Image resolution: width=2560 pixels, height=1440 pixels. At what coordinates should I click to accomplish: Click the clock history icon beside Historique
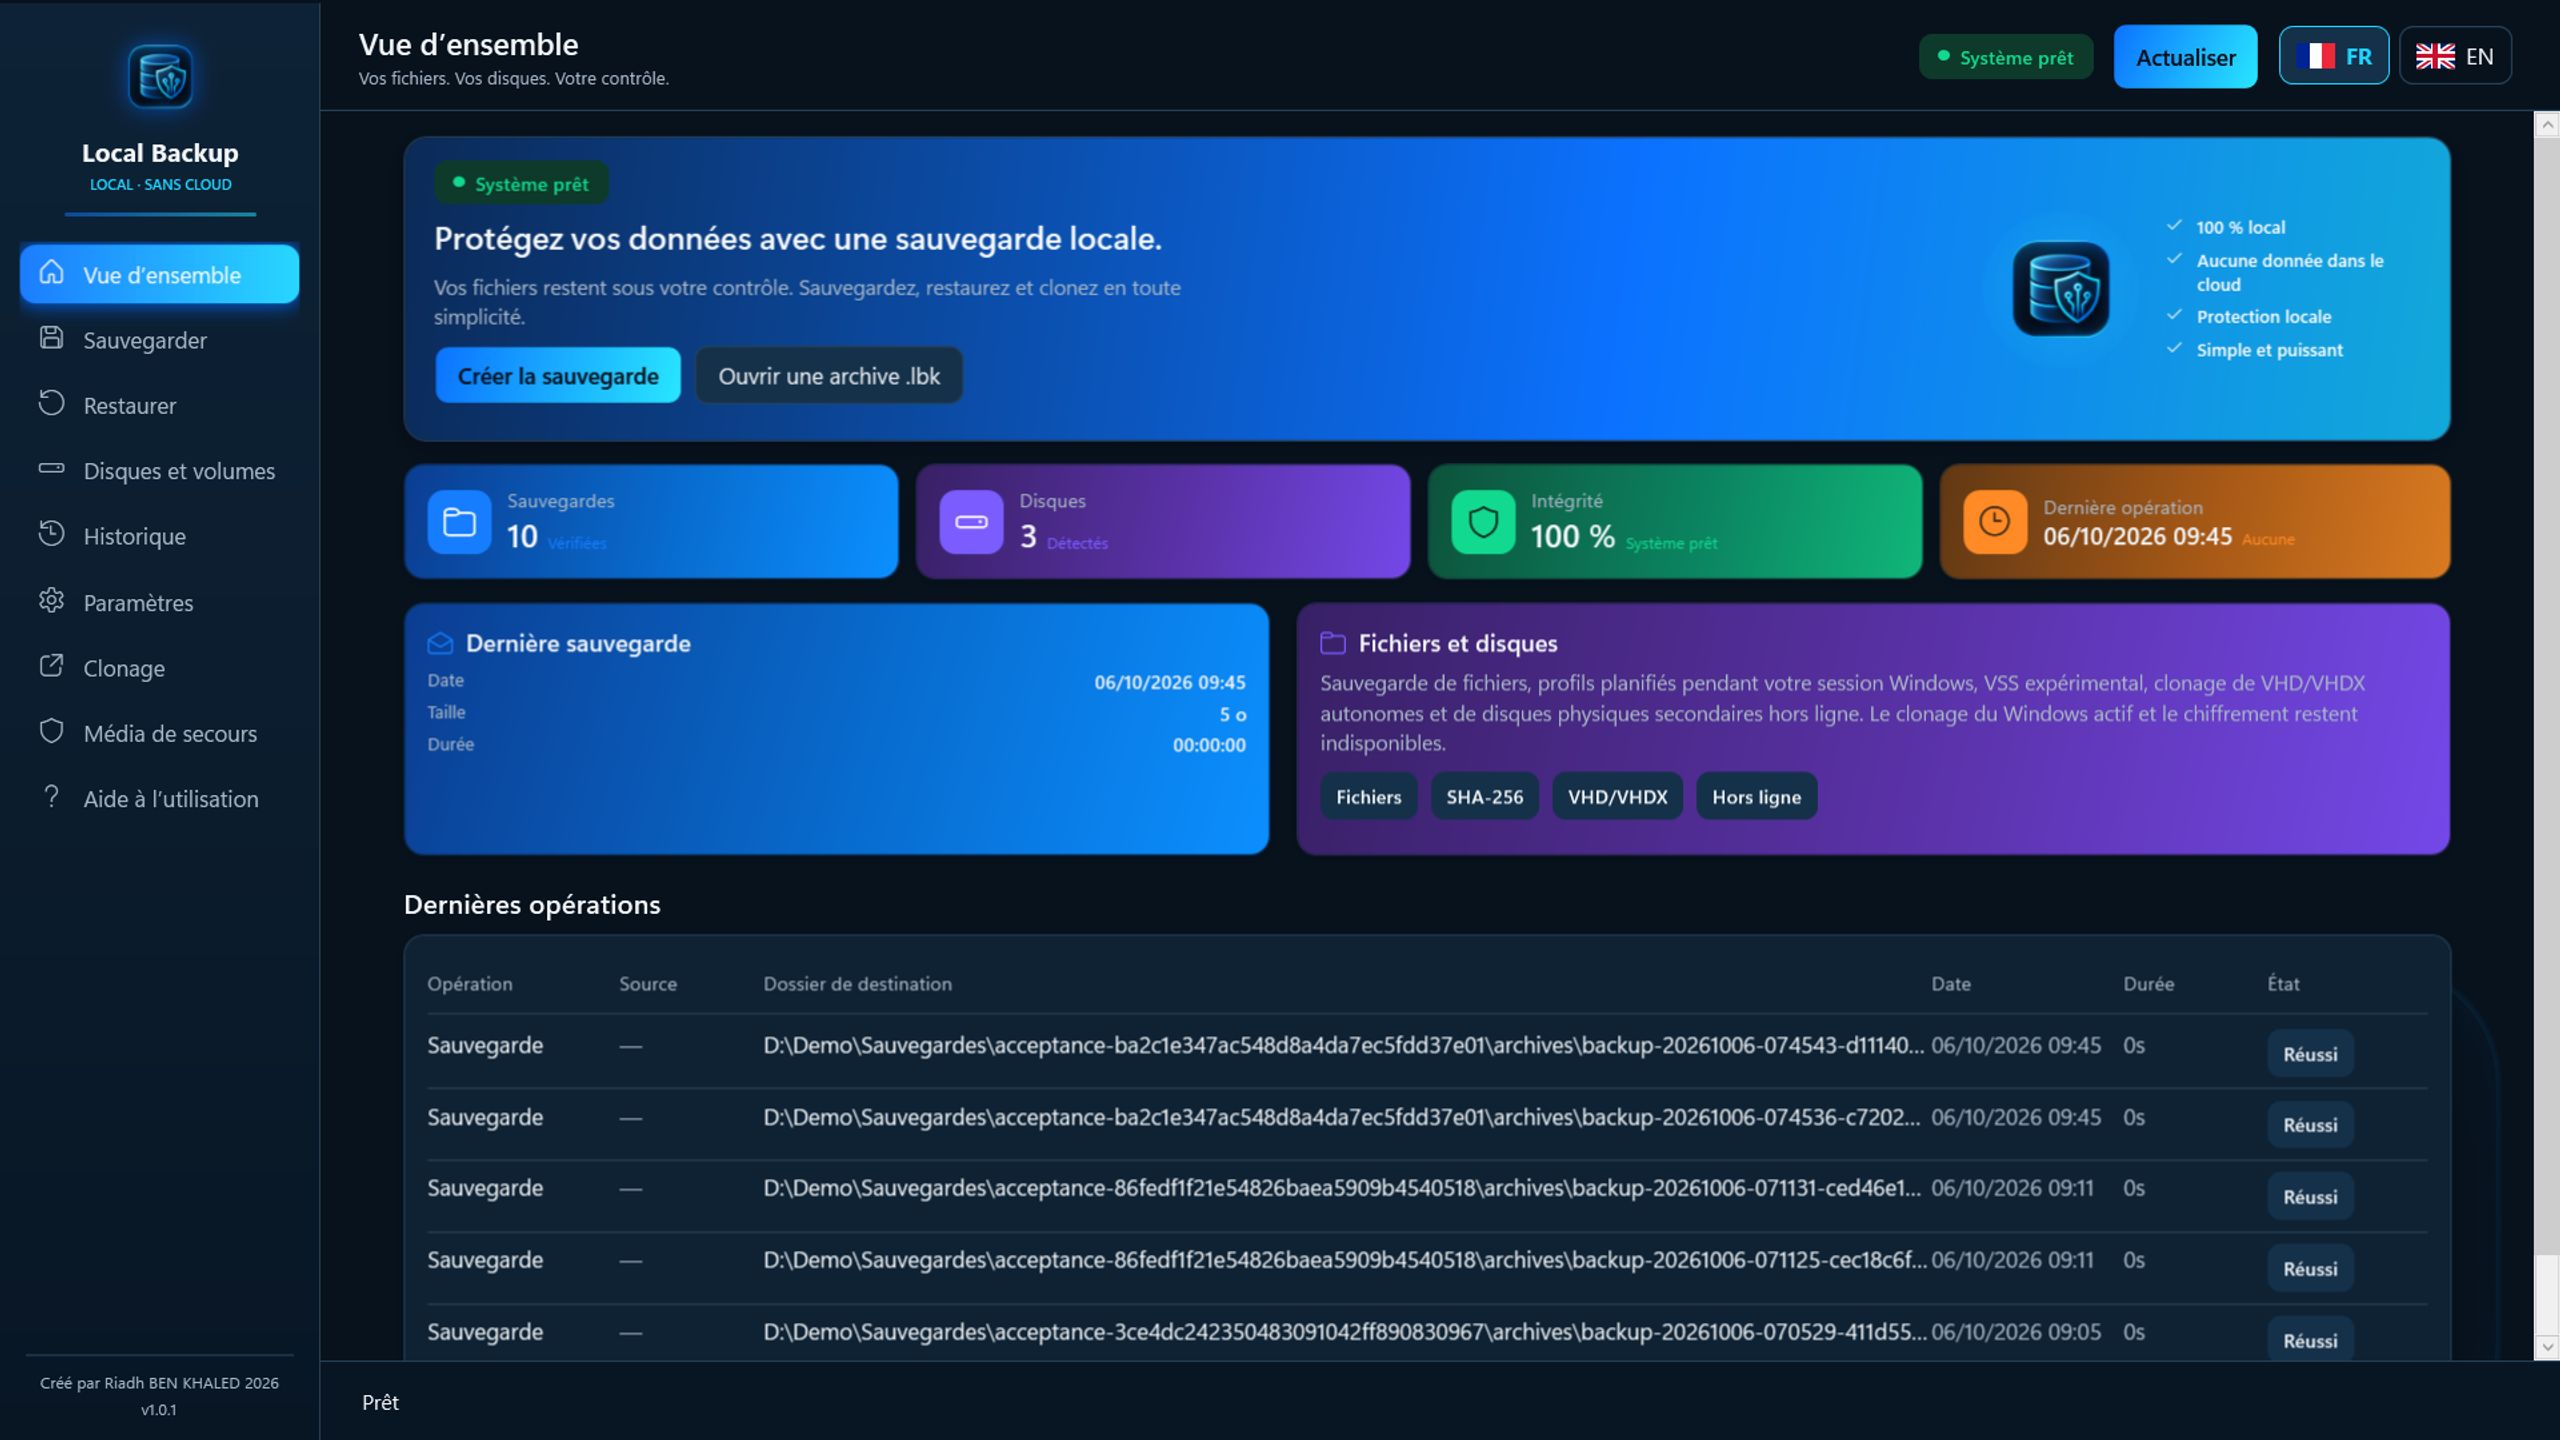click(51, 534)
